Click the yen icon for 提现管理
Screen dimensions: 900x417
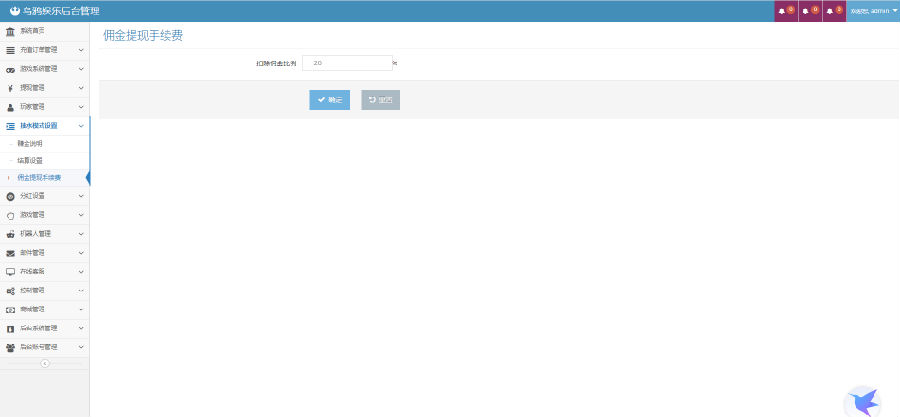pos(10,88)
